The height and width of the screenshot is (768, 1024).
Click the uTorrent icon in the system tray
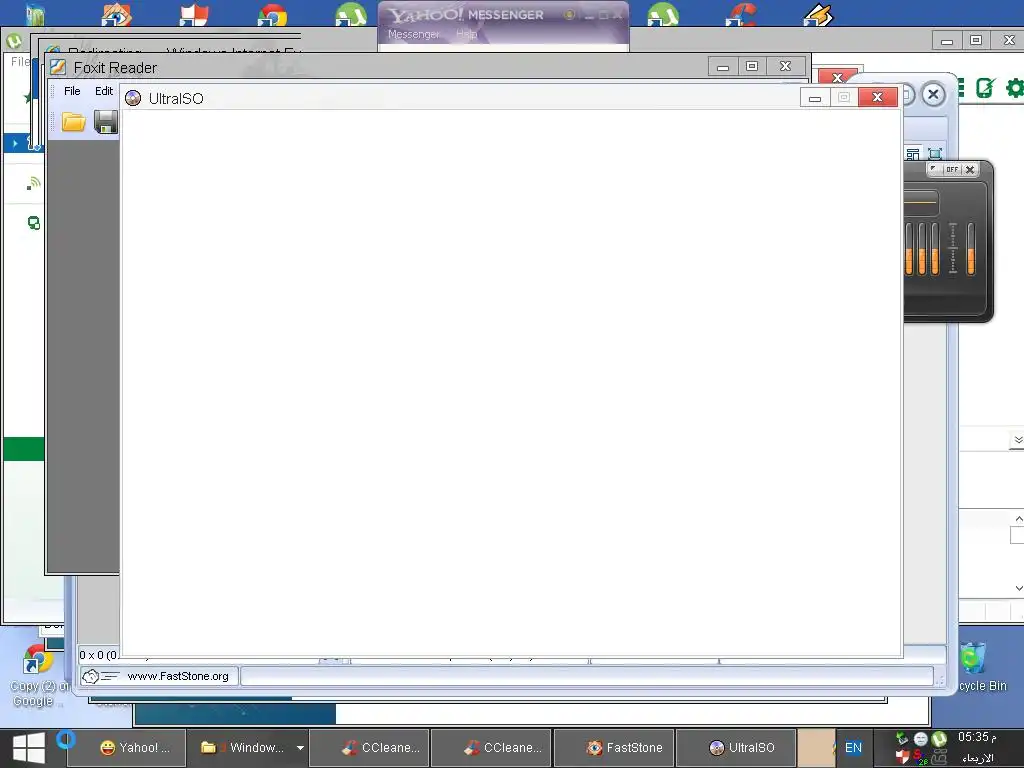click(x=939, y=739)
